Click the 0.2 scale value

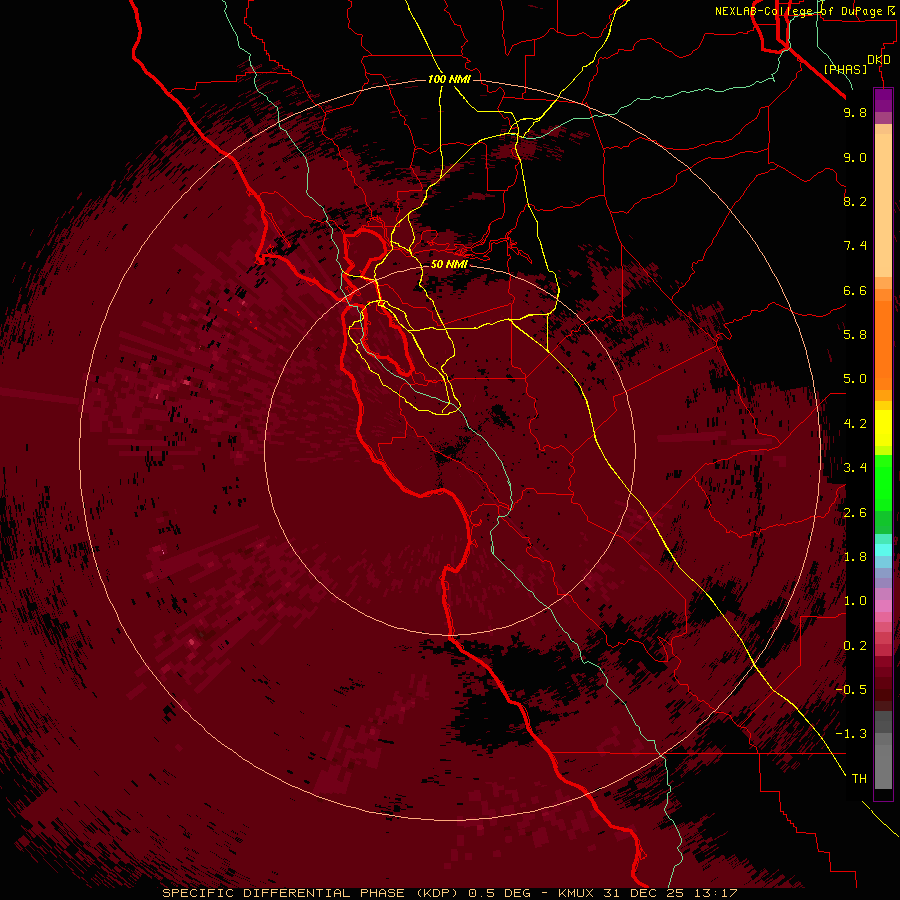point(855,646)
